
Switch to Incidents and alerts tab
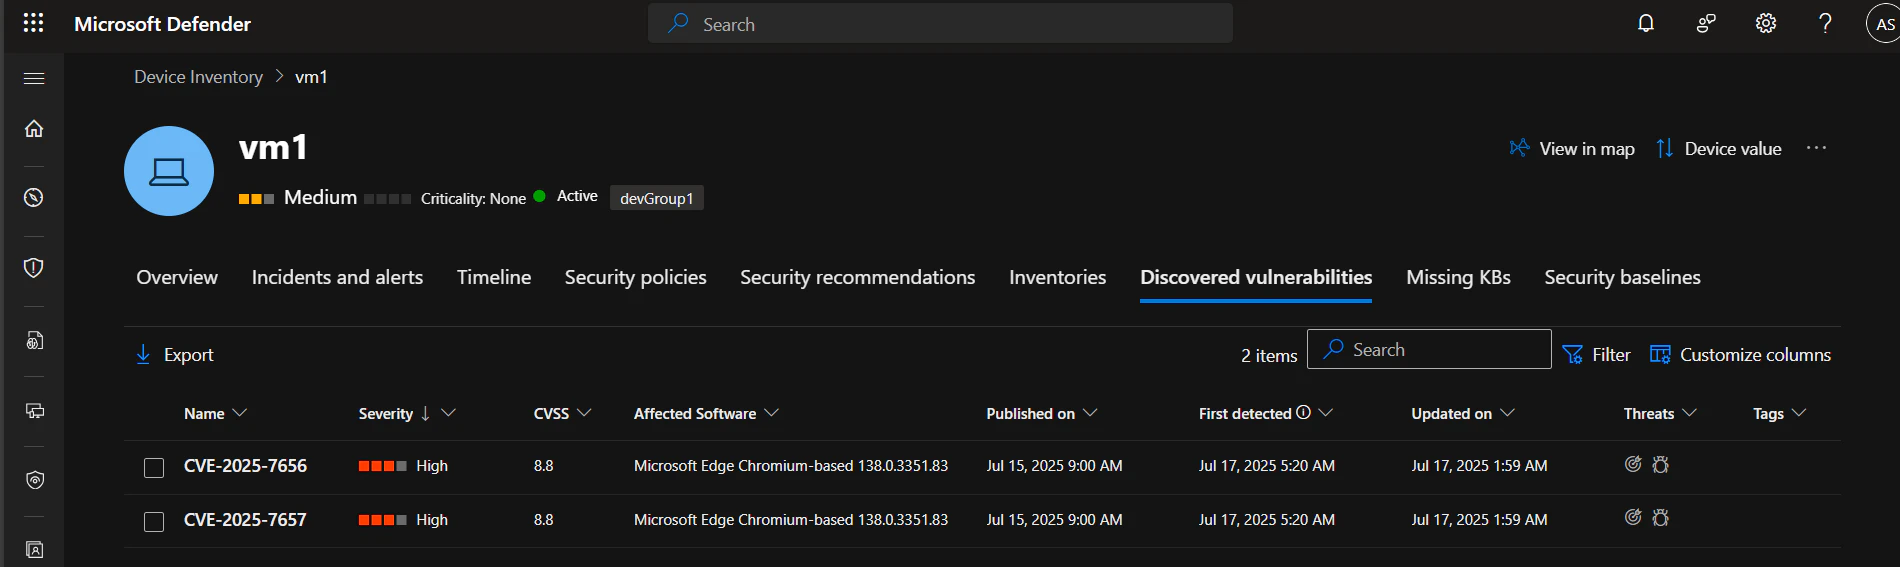point(337,277)
